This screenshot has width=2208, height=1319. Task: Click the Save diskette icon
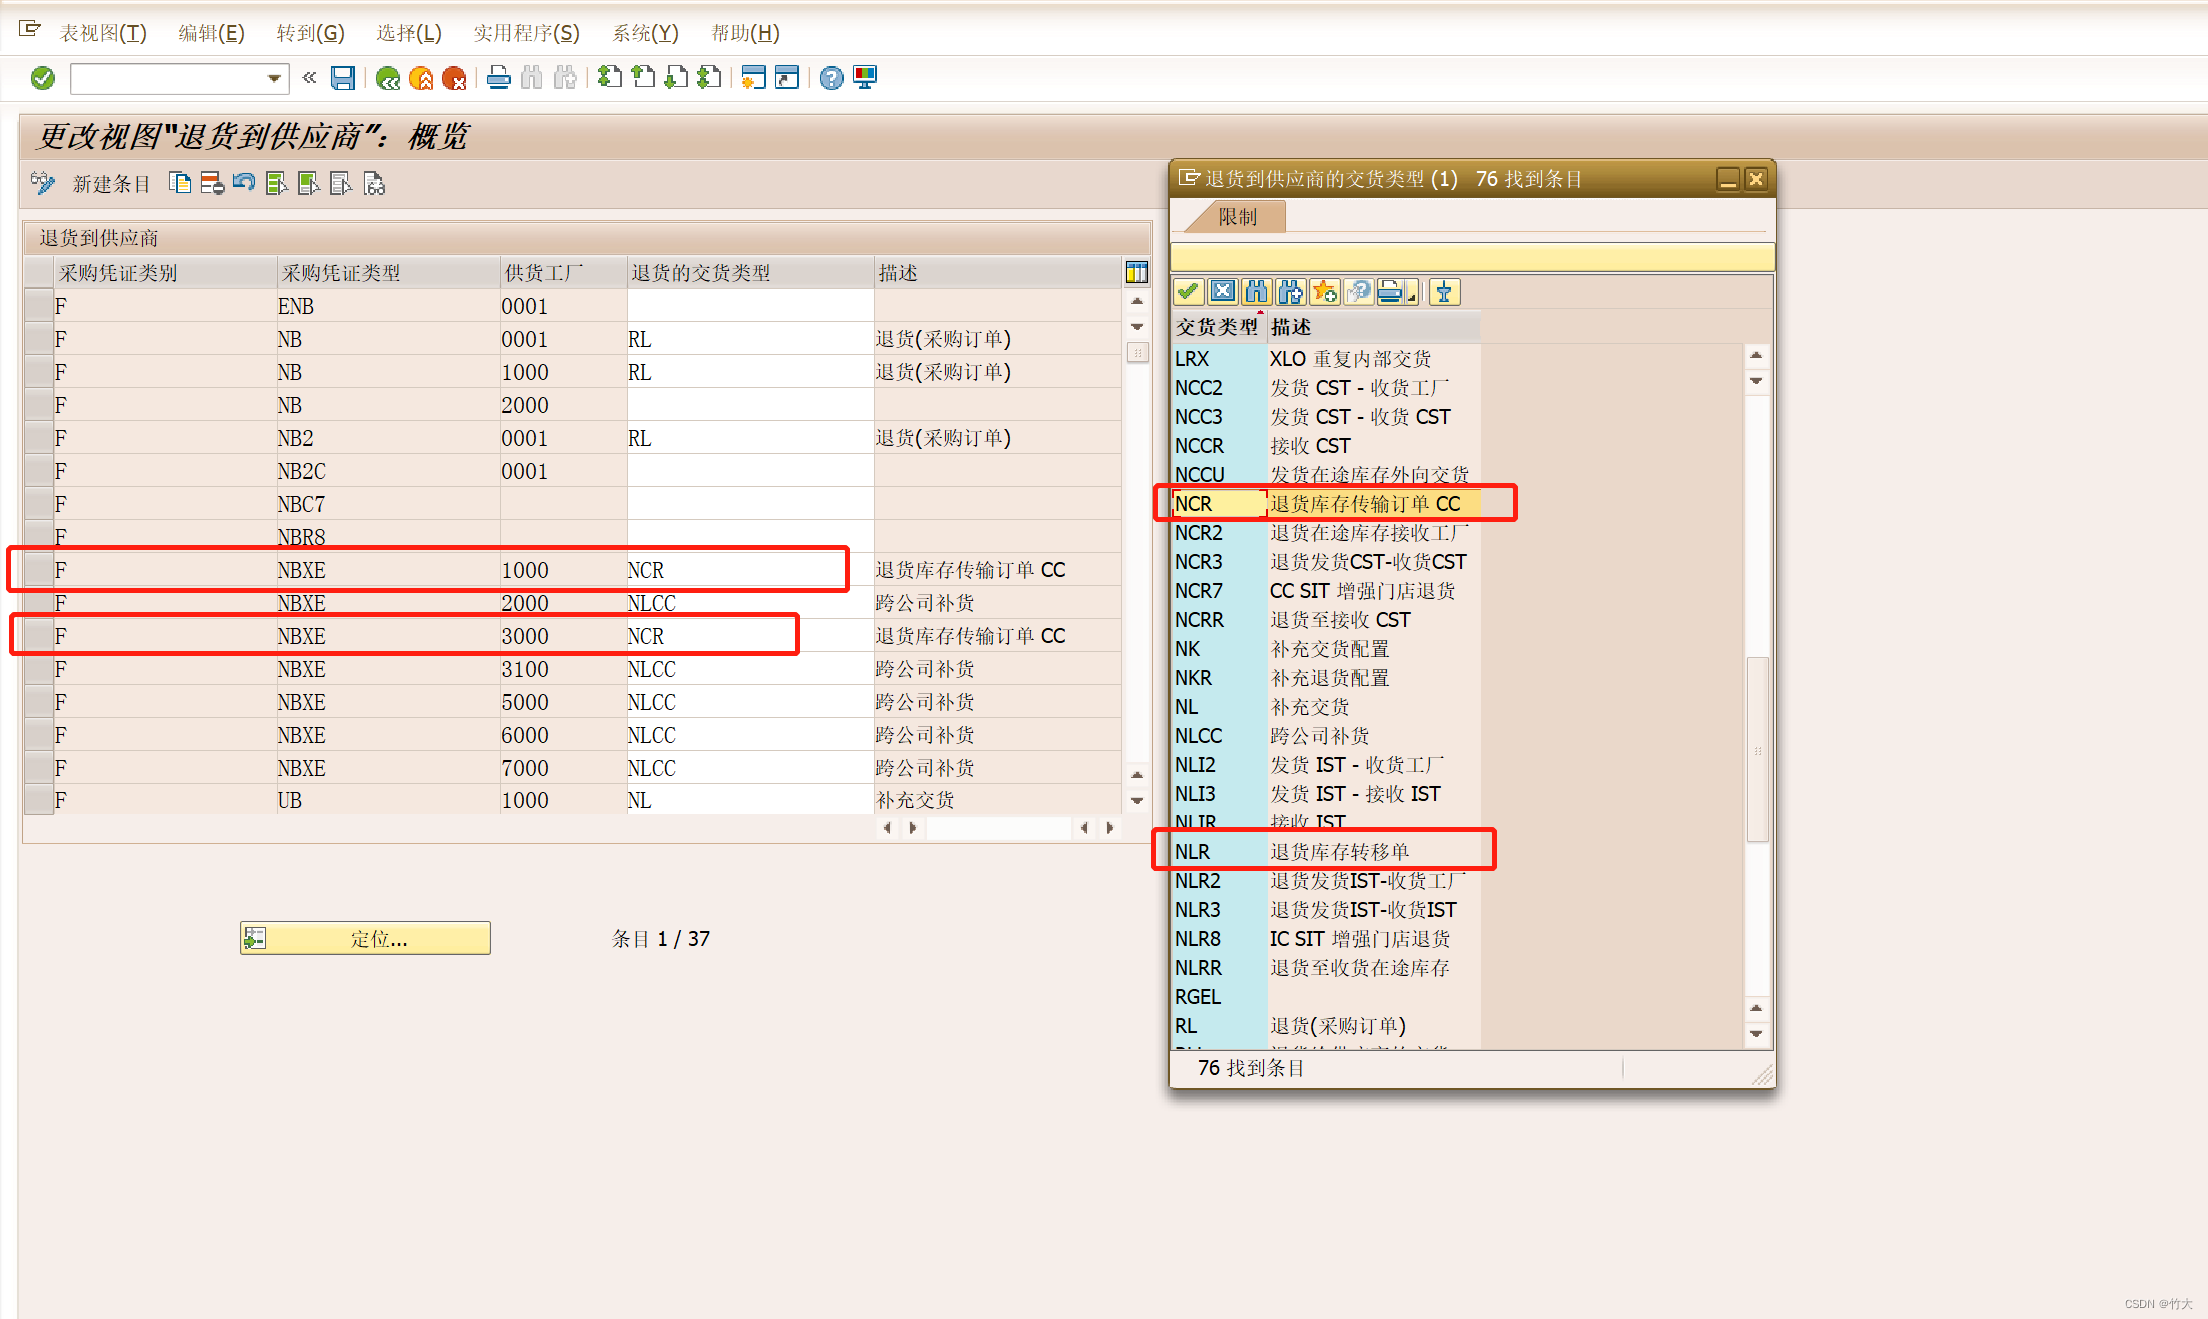pyautogui.click(x=343, y=78)
